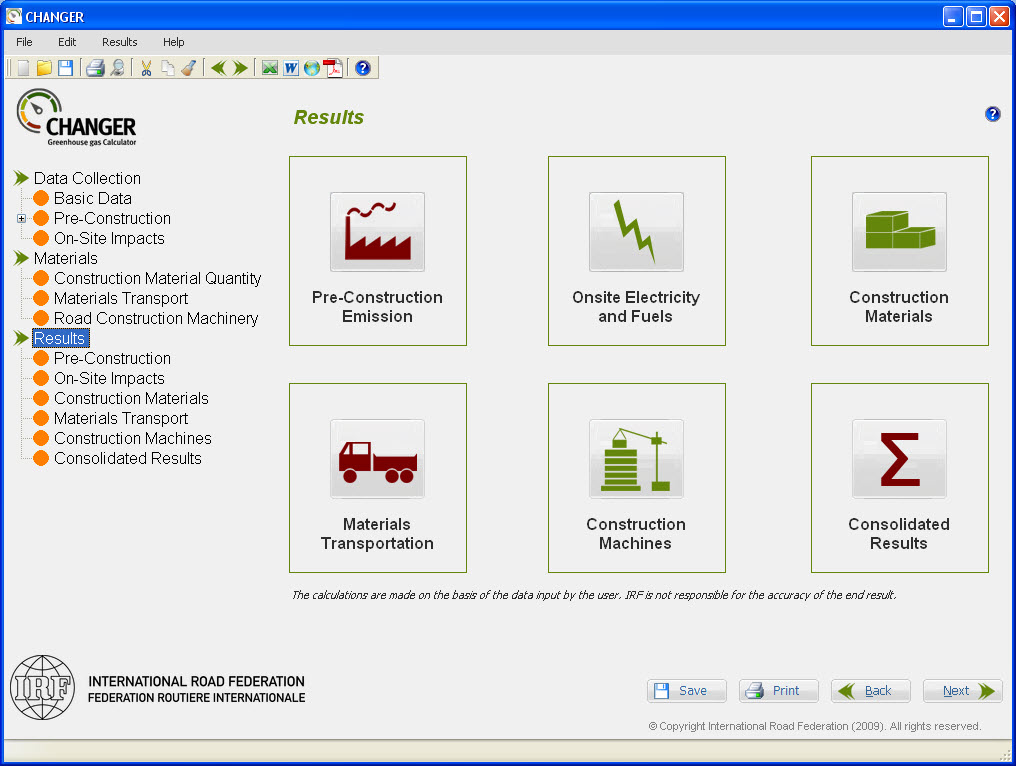Click the globe web icon in toolbar
Viewport: 1016px width, 766px height.
pyautogui.click(x=312, y=68)
